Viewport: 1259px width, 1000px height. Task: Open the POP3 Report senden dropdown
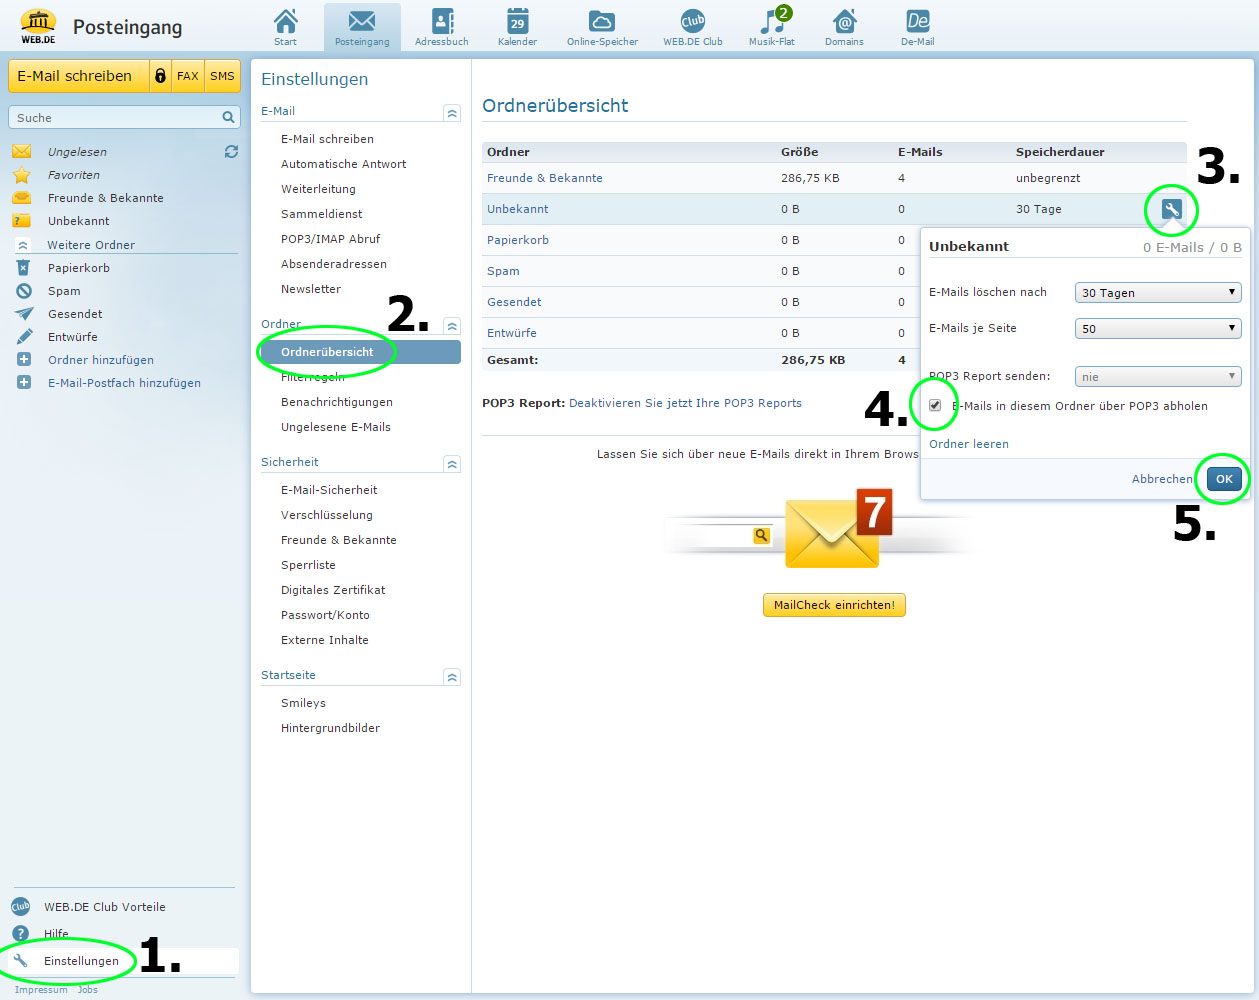[x=1158, y=377]
